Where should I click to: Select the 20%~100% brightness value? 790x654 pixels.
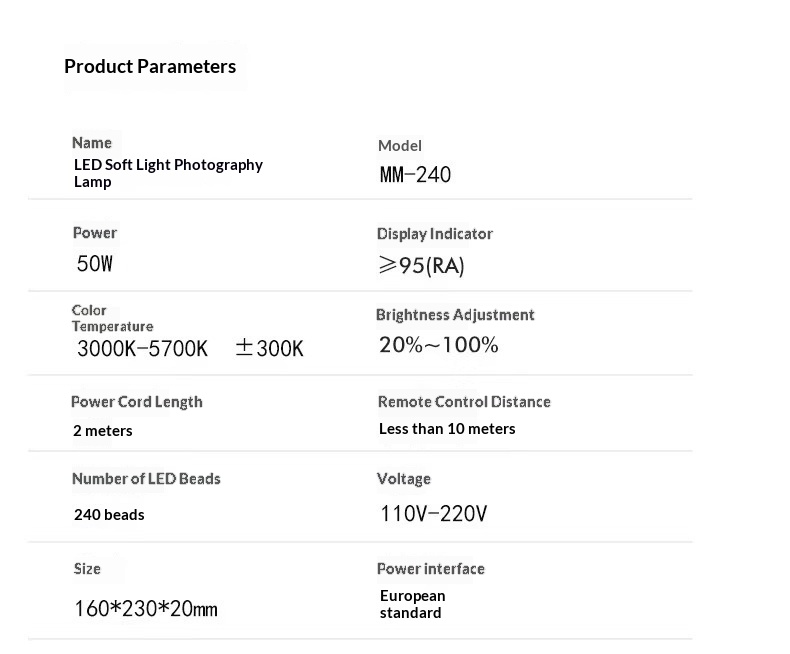(x=438, y=345)
